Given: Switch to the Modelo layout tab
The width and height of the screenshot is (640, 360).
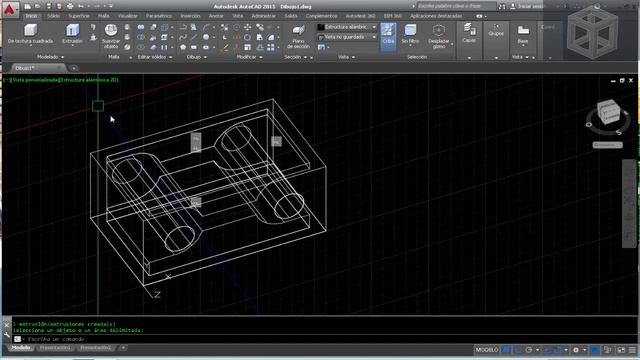Looking at the screenshot, I should (x=21, y=348).
